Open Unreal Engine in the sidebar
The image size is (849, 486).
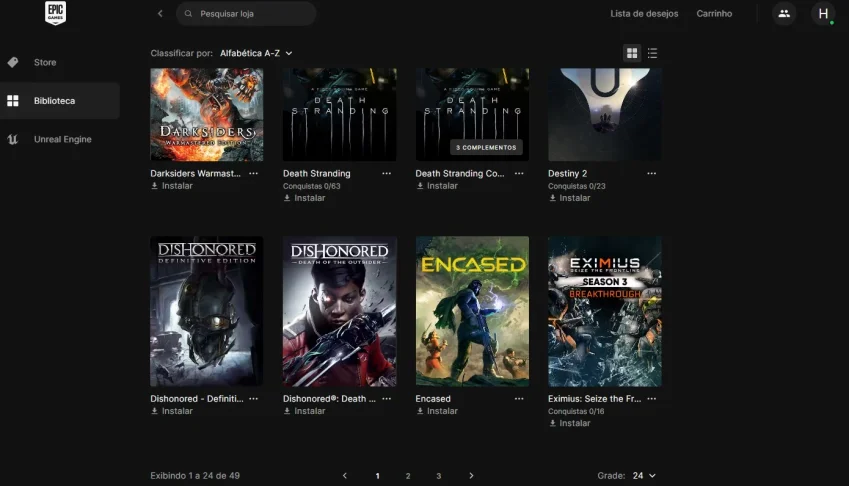click(x=60, y=139)
